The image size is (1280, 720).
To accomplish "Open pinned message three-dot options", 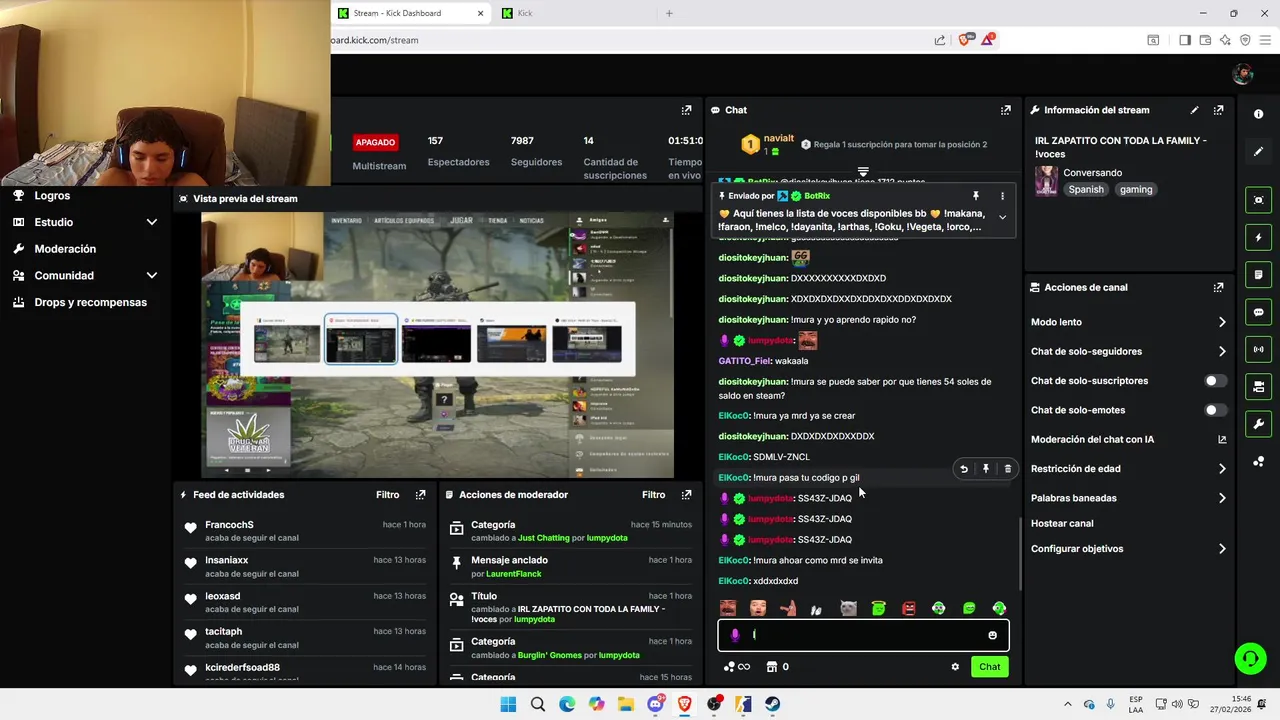I will click(1002, 196).
